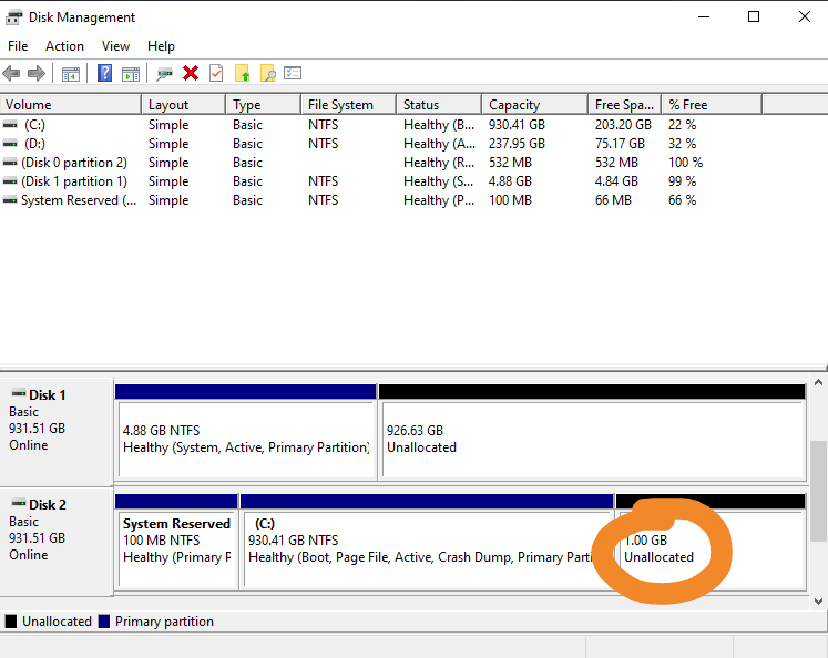Image resolution: width=828 pixels, height=658 pixels.
Task: Click the Disk 1 drive icon in graphical view
Action: click(x=18, y=393)
